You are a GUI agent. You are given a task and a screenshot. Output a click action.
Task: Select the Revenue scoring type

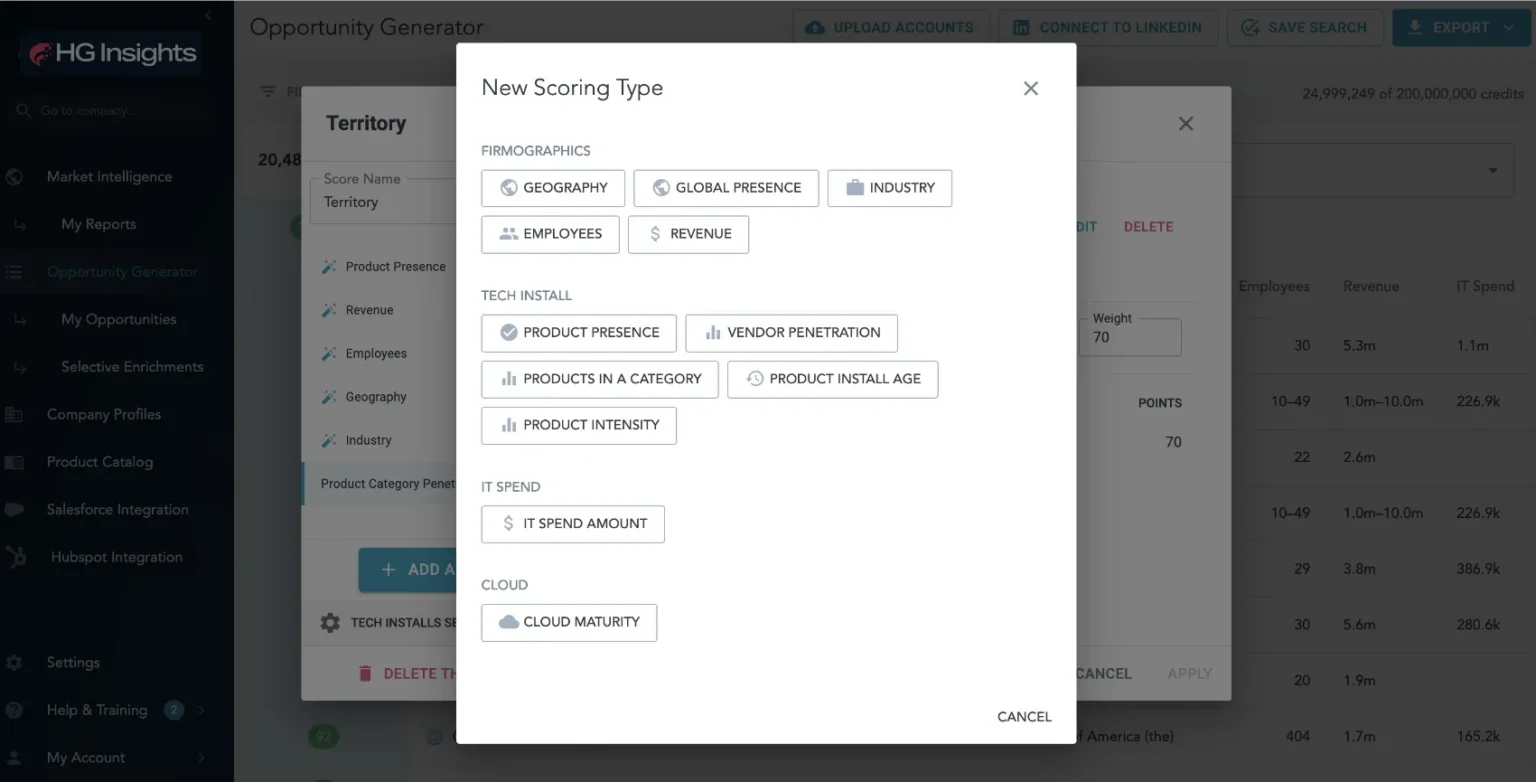(x=688, y=234)
